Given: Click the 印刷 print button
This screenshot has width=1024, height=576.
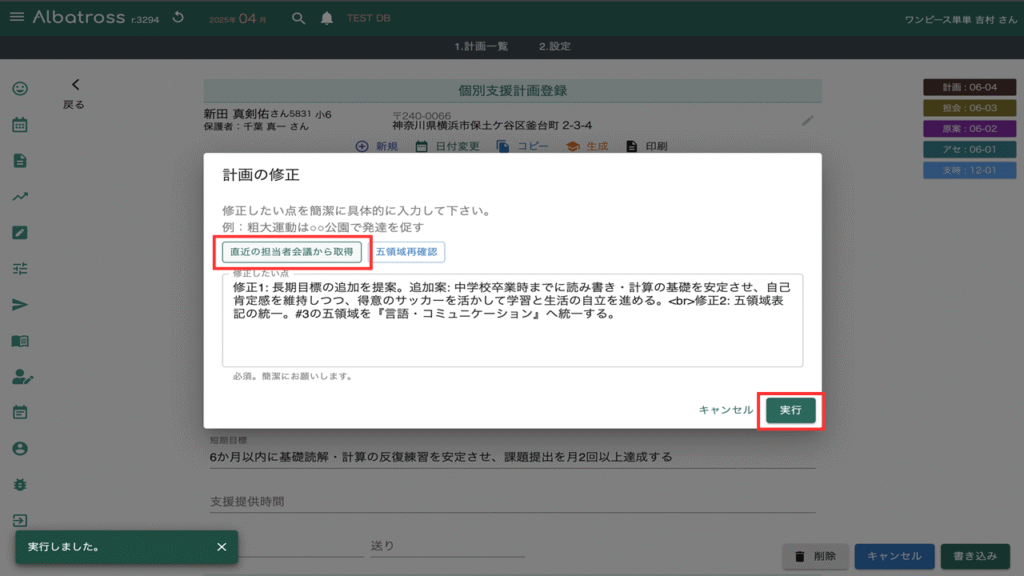Looking at the screenshot, I should click(647, 146).
